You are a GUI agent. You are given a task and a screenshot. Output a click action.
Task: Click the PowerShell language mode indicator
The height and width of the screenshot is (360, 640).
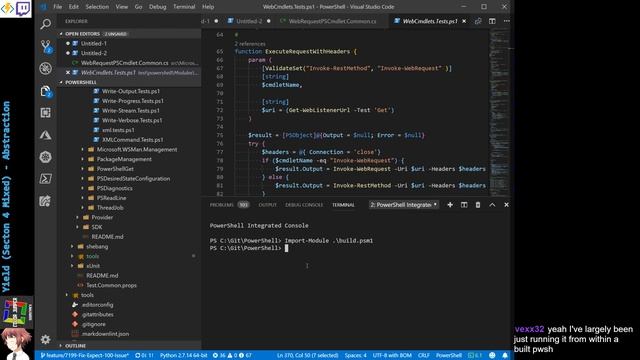[x=449, y=356]
